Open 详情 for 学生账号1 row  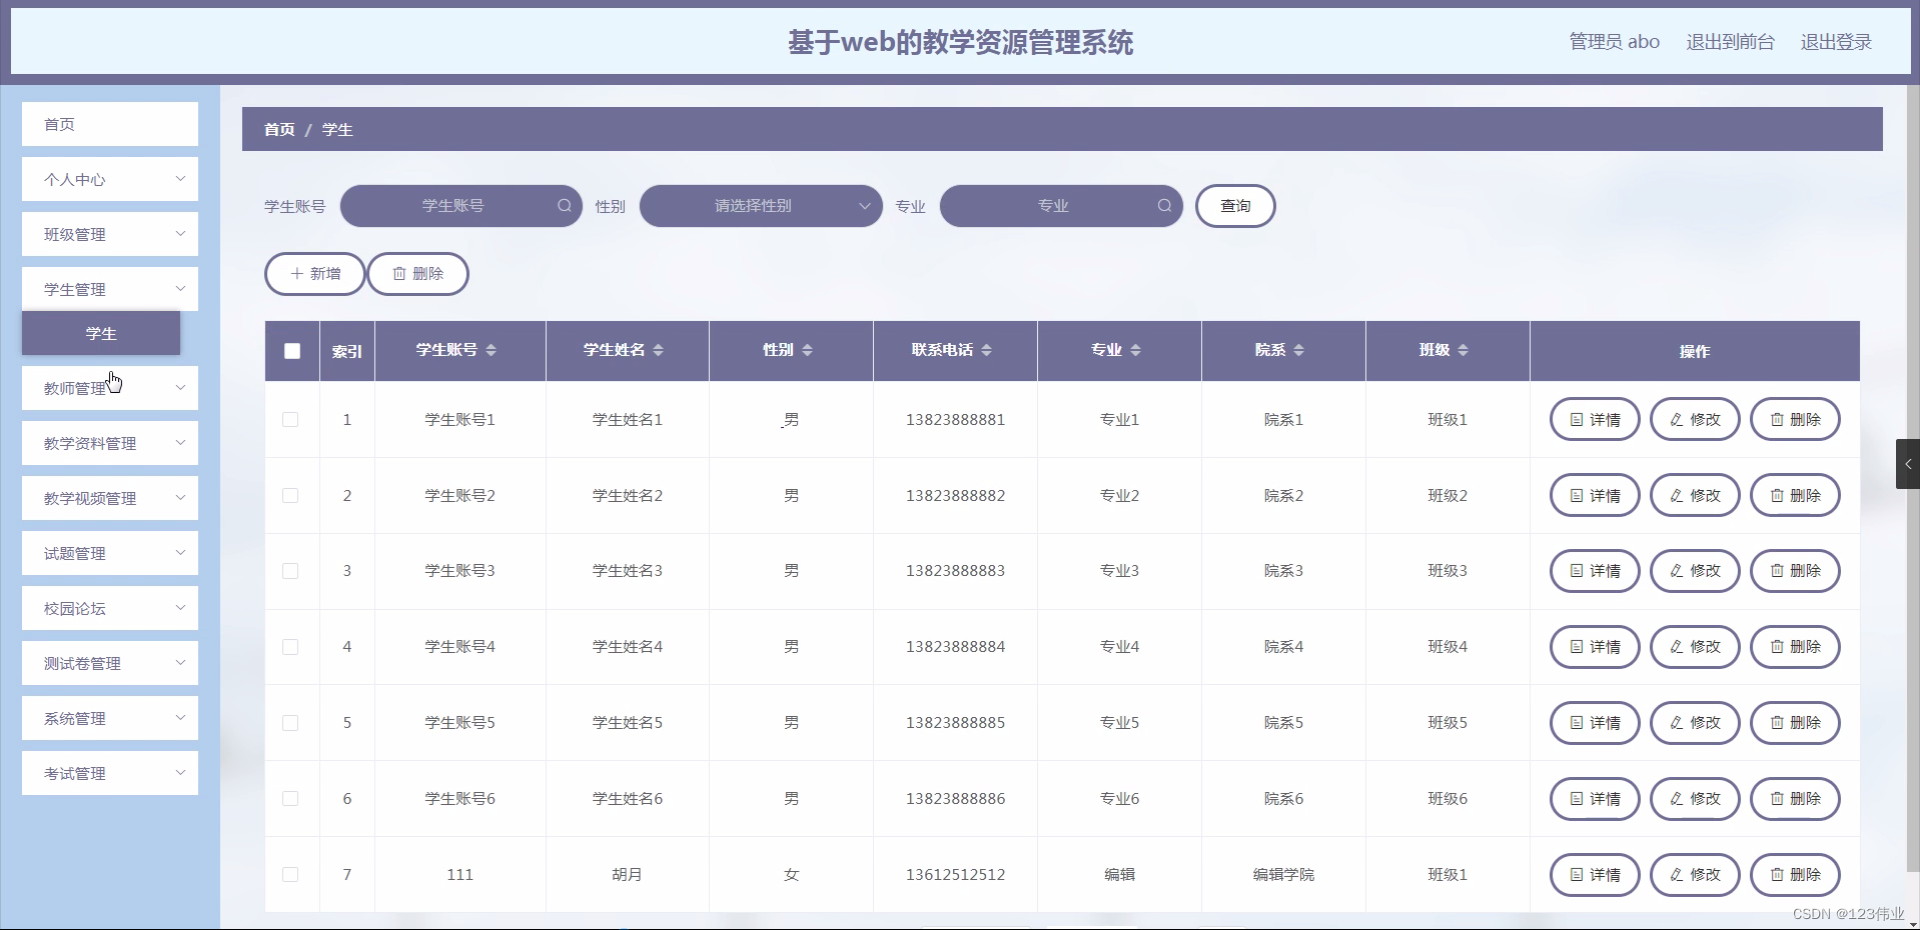point(1594,419)
